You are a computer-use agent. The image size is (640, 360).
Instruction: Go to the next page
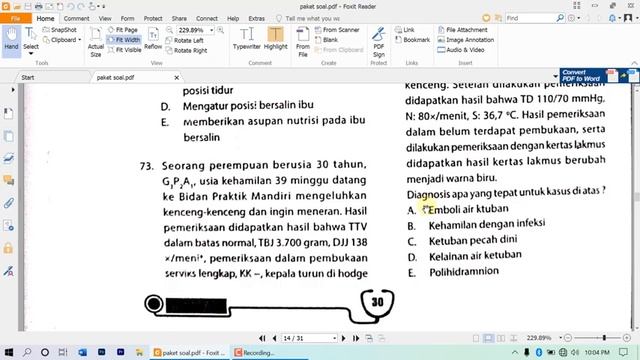[x=343, y=338]
